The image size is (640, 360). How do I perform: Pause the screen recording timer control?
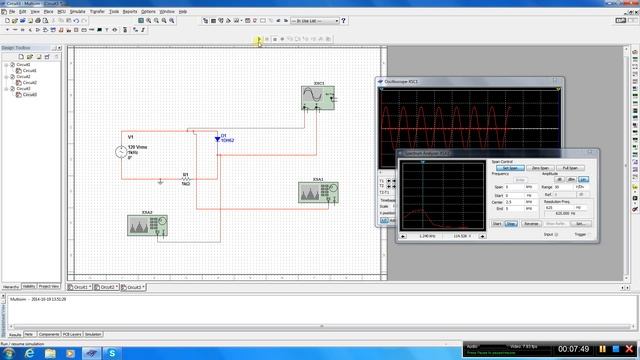click(x=602, y=349)
